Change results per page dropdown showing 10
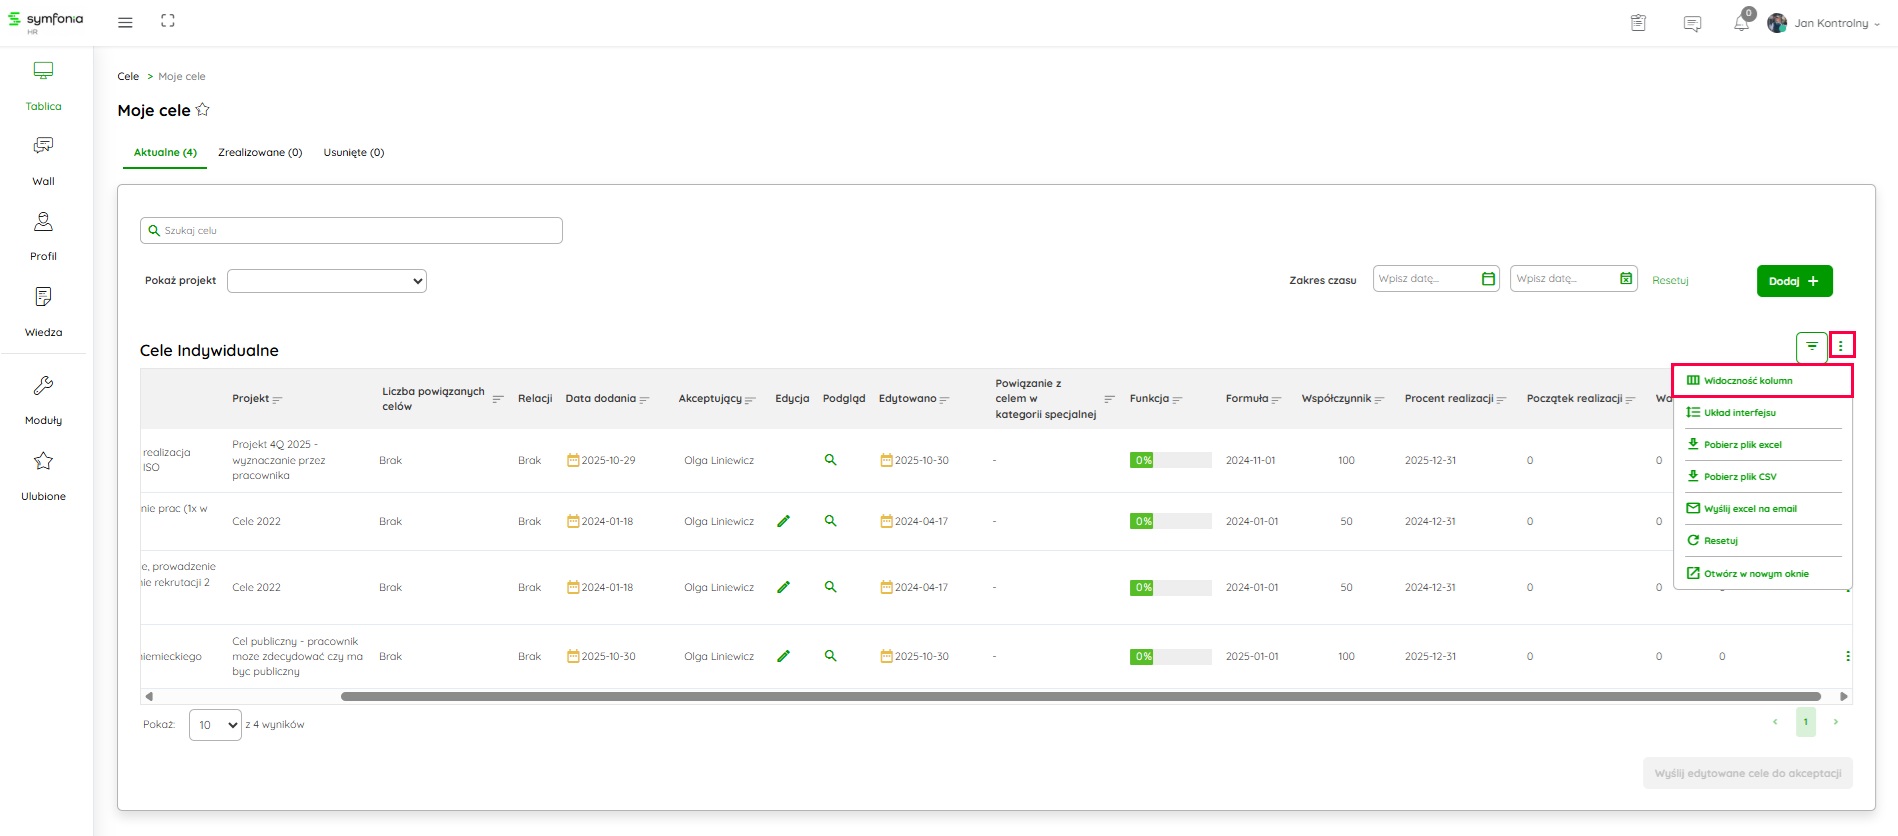Screen dimensions: 1898x836 click(x=215, y=725)
